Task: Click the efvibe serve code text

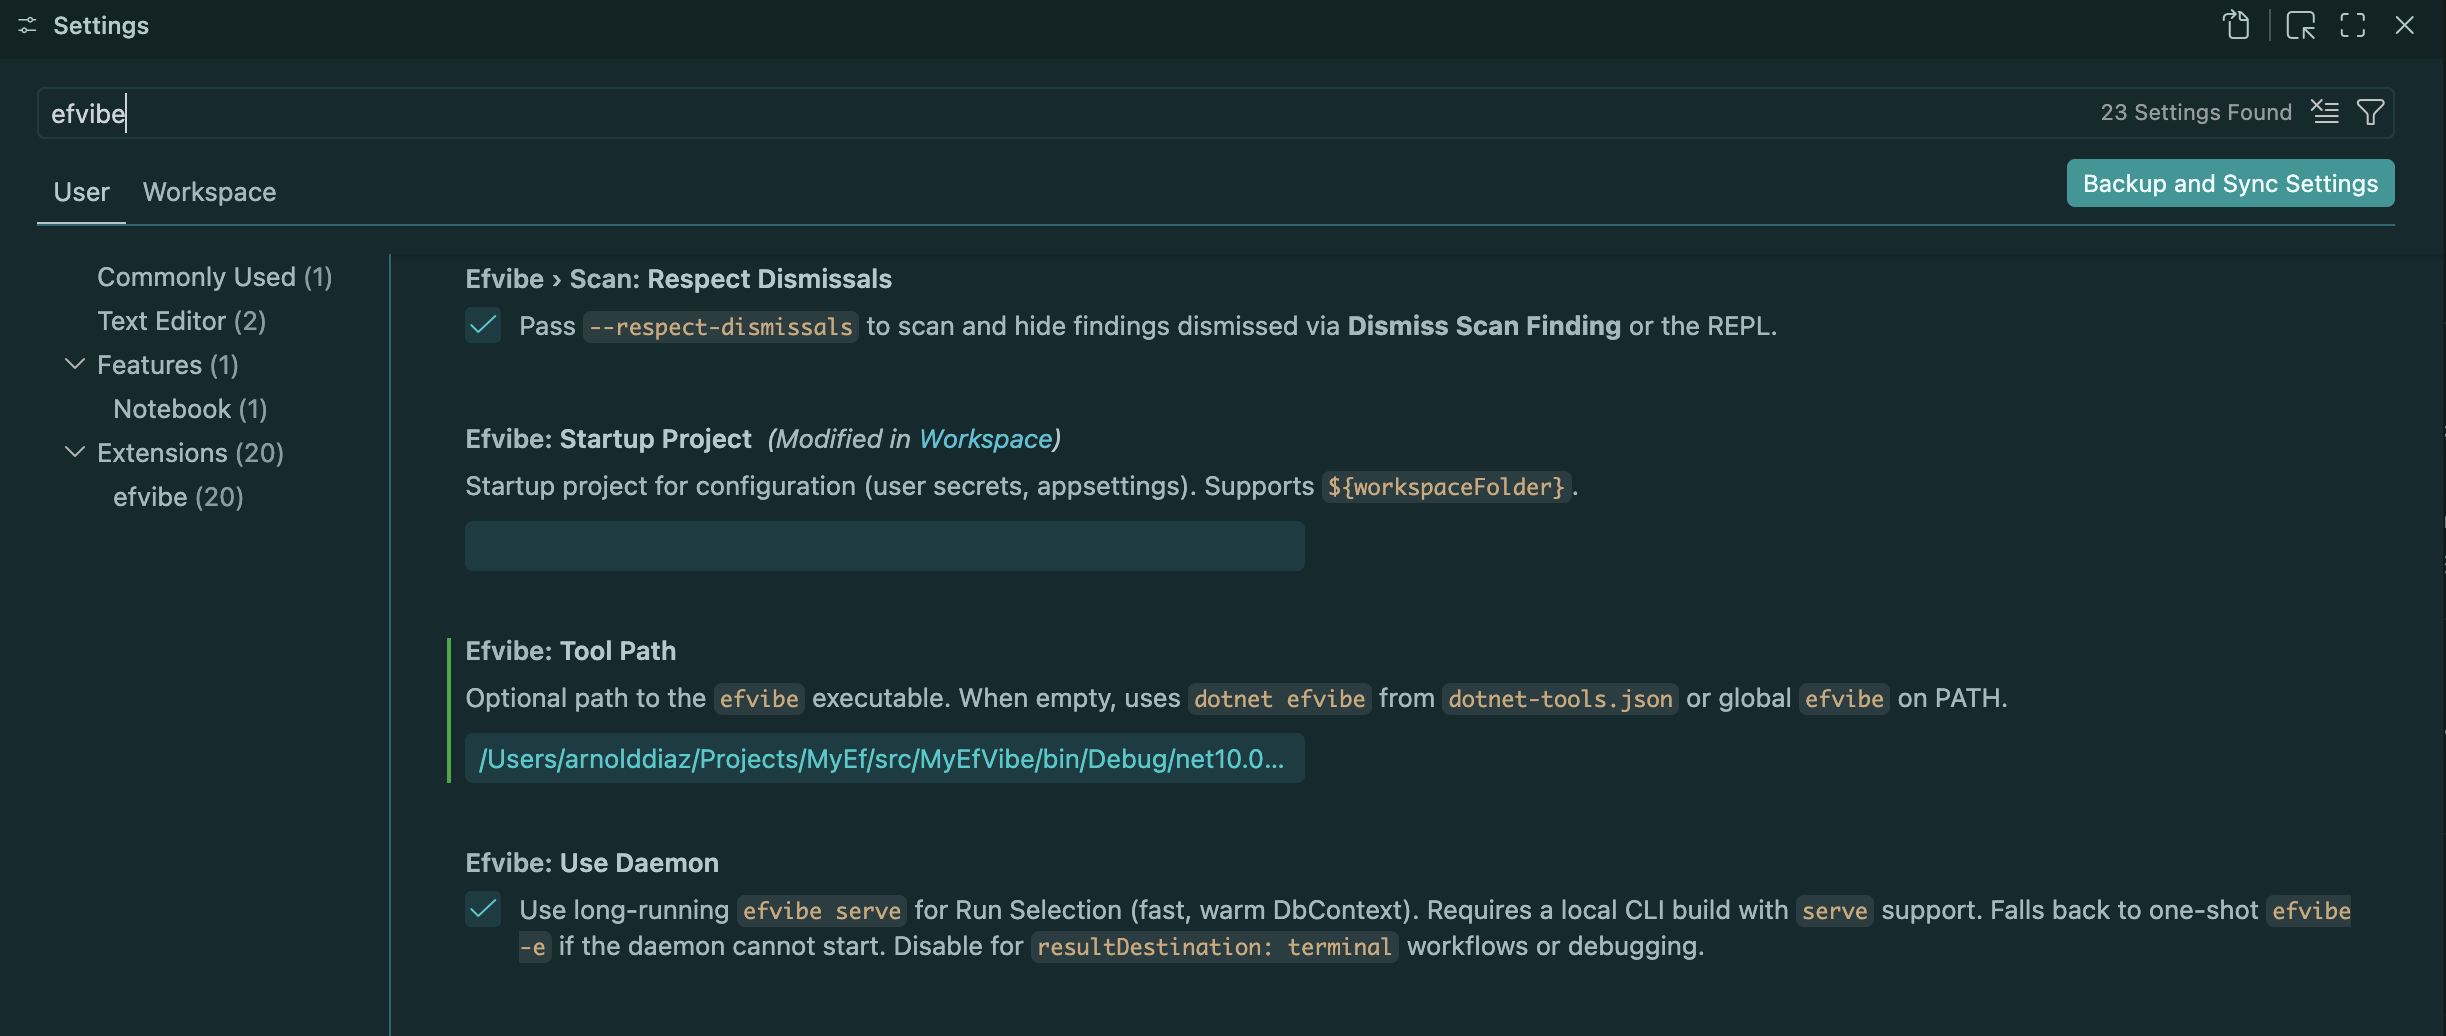Action: 822,911
